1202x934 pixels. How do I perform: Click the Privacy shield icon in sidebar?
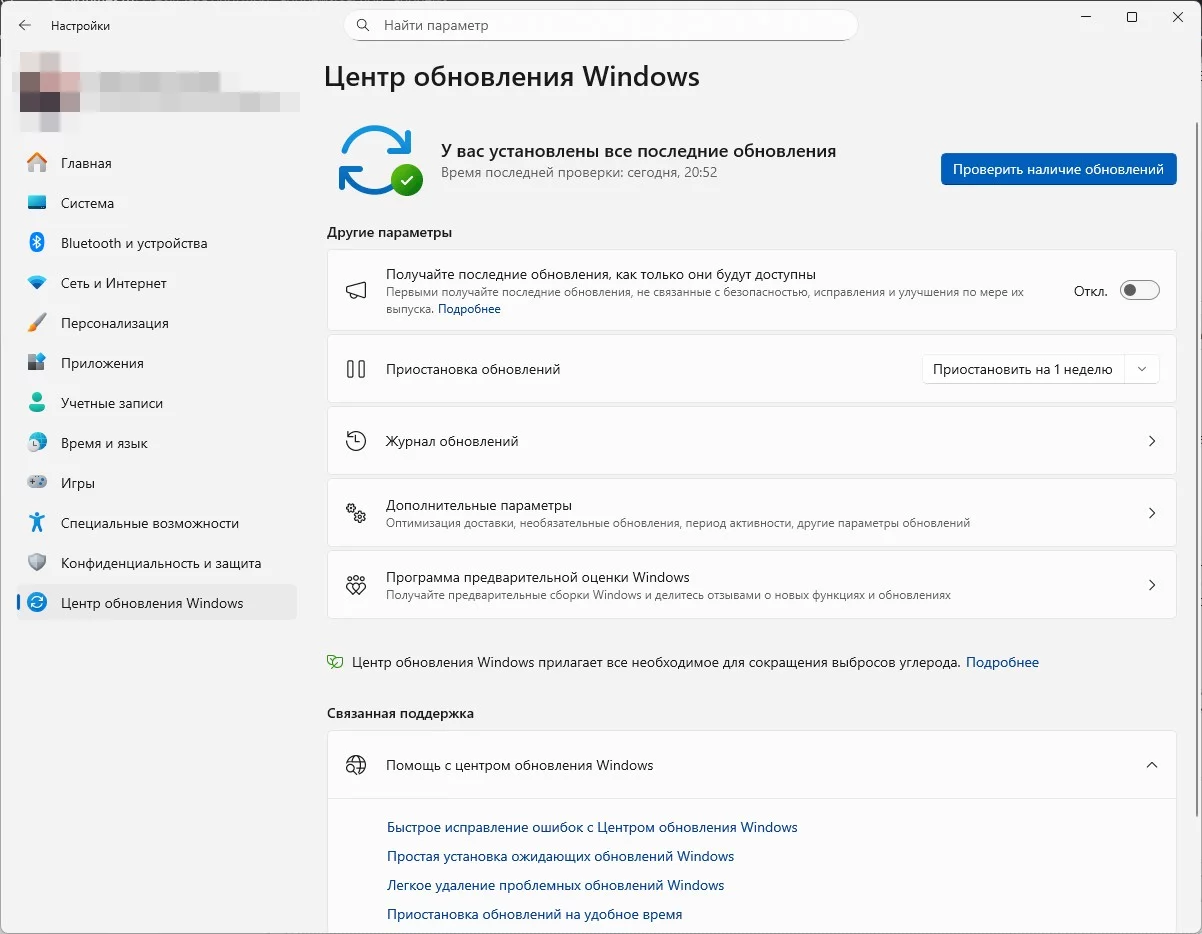(37, 563)
